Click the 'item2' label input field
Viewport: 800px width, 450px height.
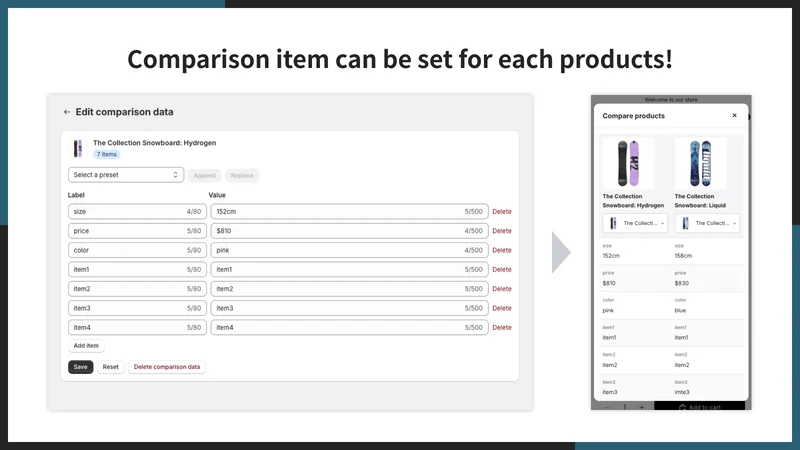pyautogui.click(x=137, y=289)
